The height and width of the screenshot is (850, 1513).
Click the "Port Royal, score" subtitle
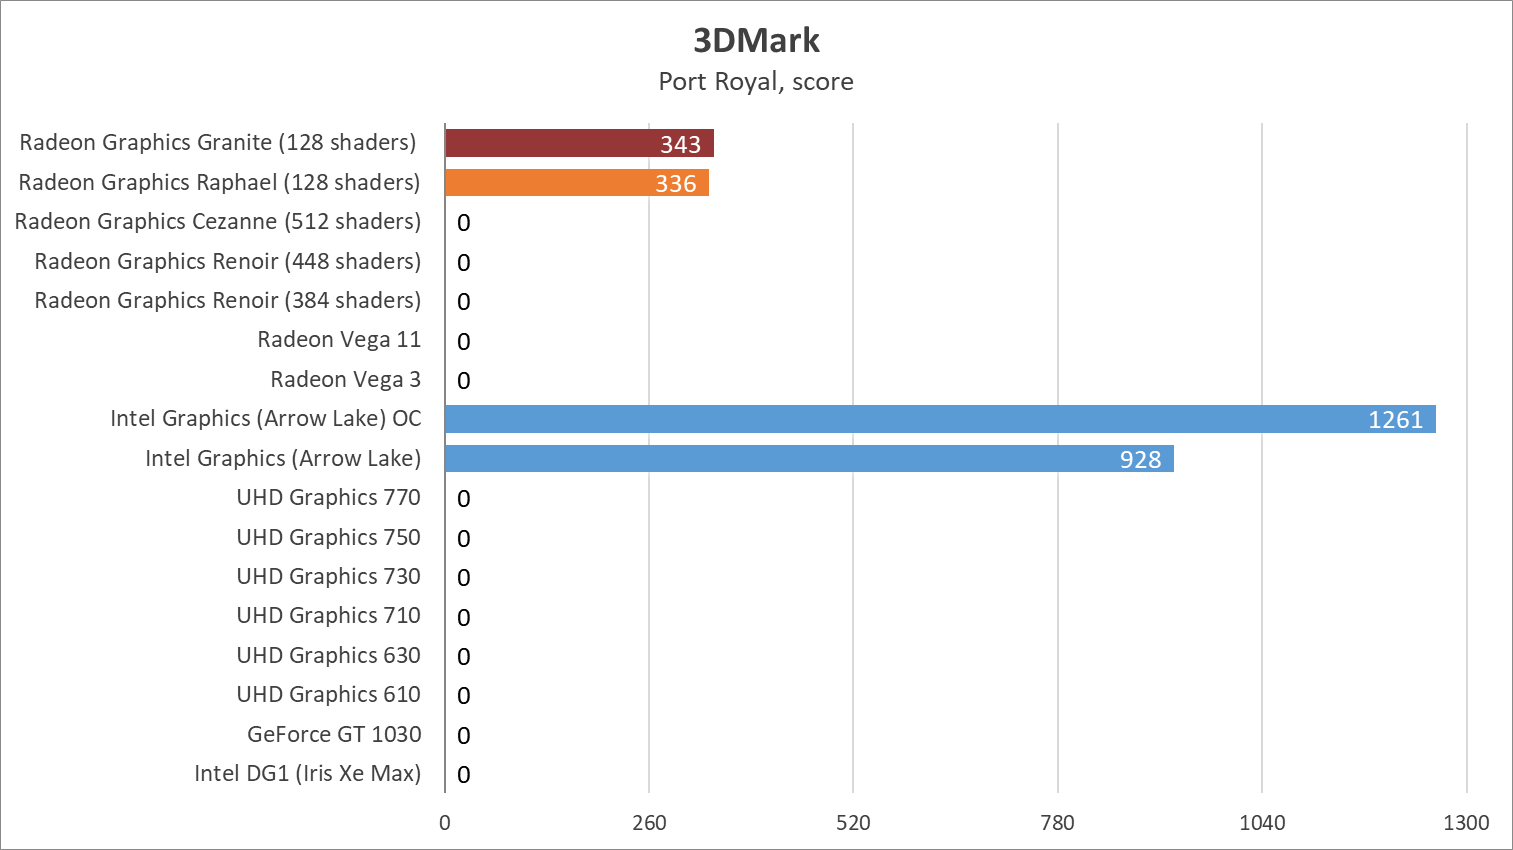coord(756,82)
